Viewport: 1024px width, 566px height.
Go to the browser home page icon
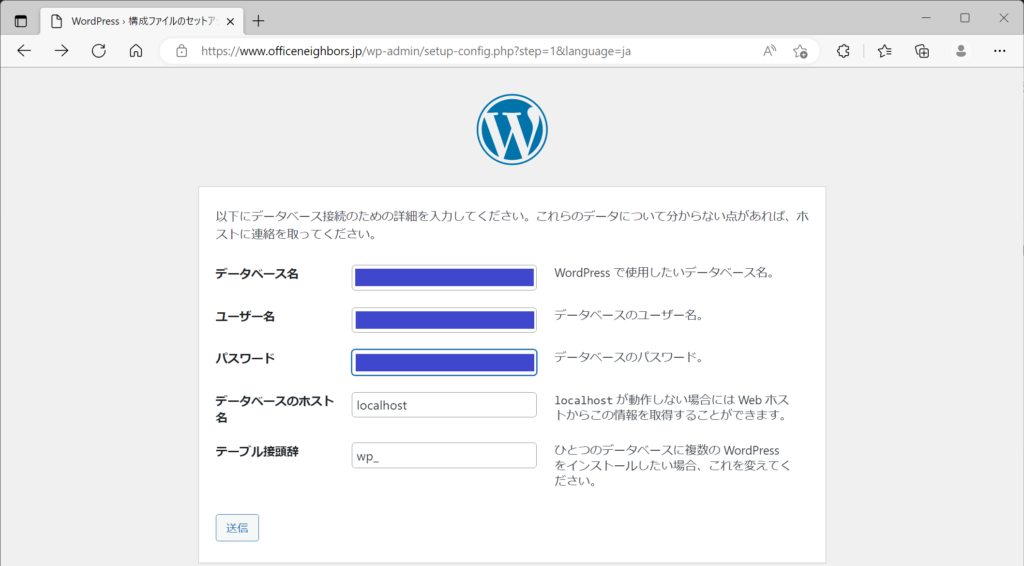(136, 51)
